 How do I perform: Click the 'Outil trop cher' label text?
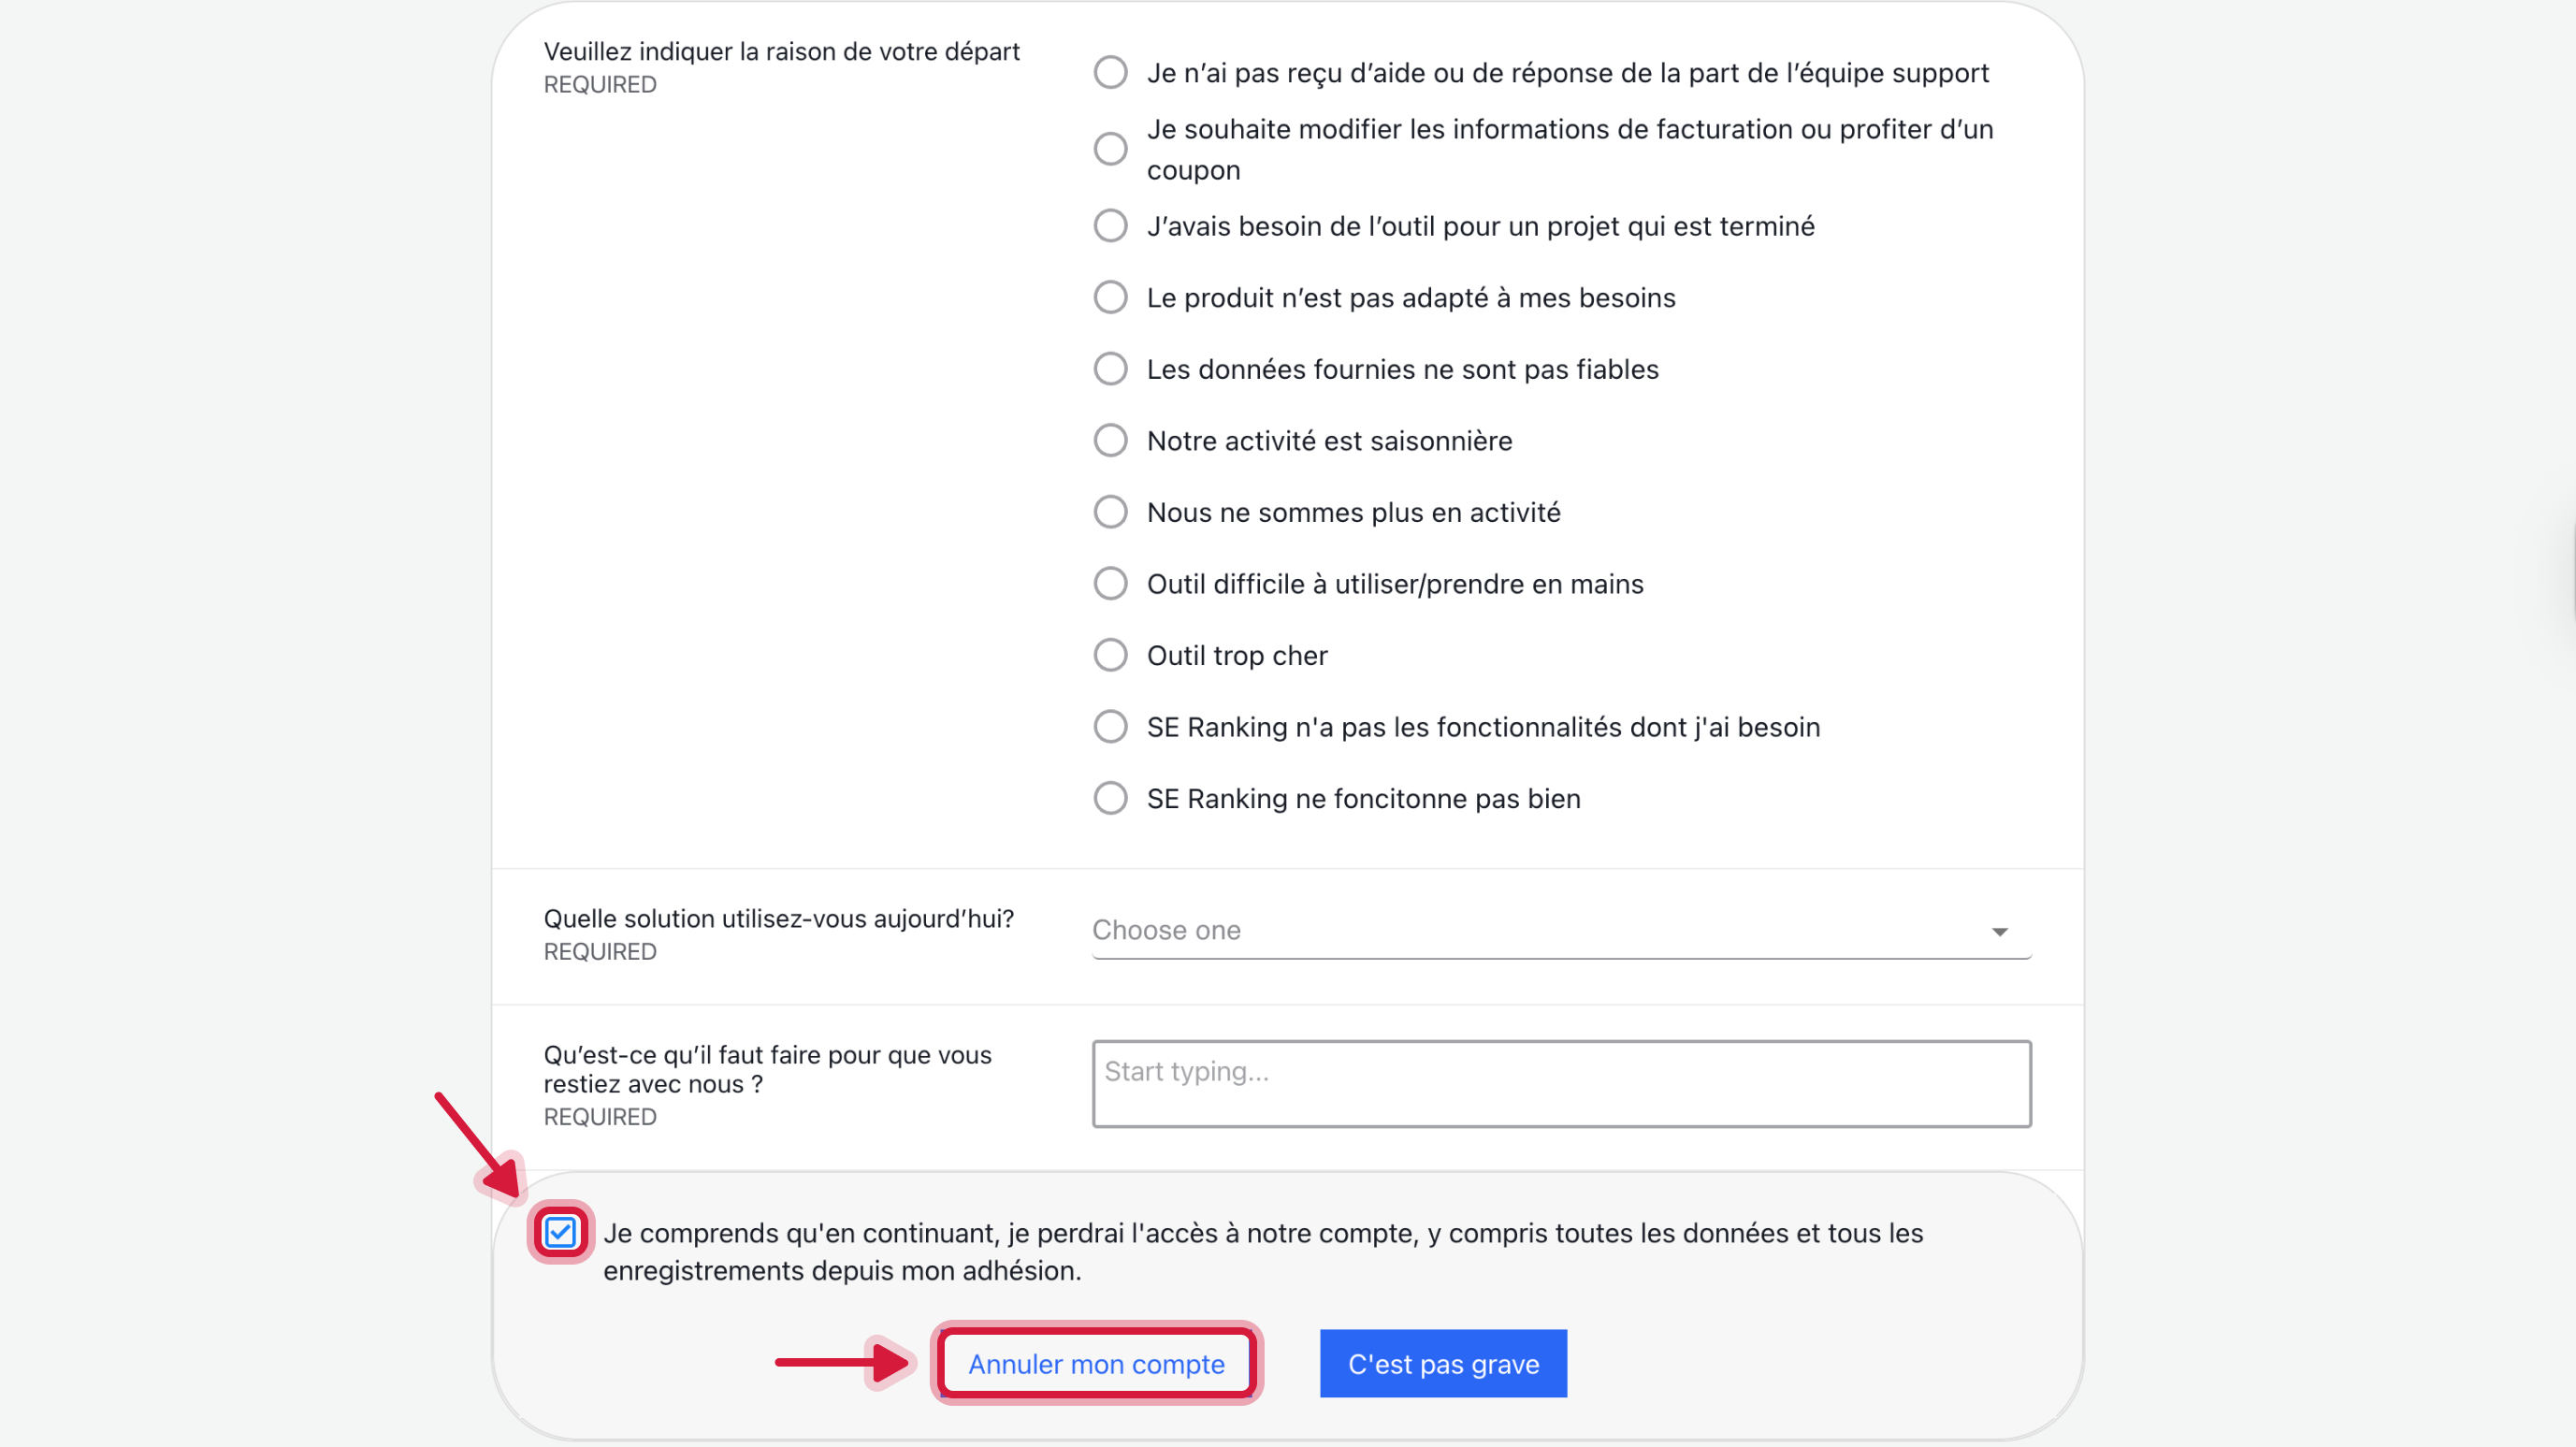[x=1237, y=656]
